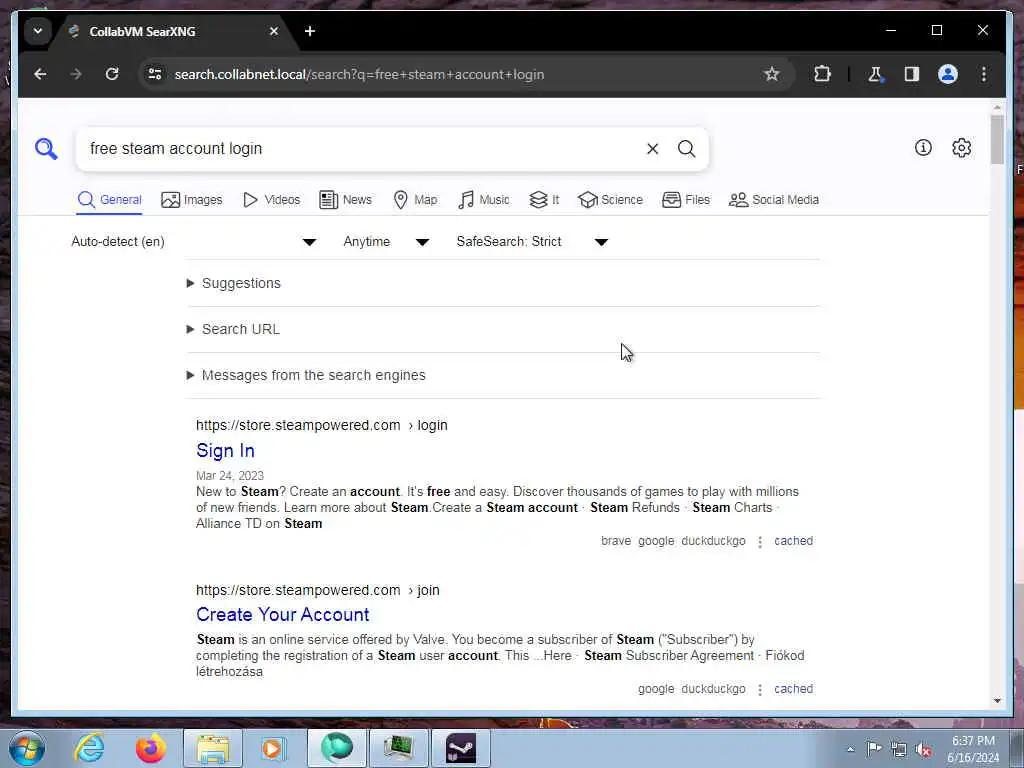Switch to the News category
This screenshot has height=768, width=1024.
pos(345,200)
